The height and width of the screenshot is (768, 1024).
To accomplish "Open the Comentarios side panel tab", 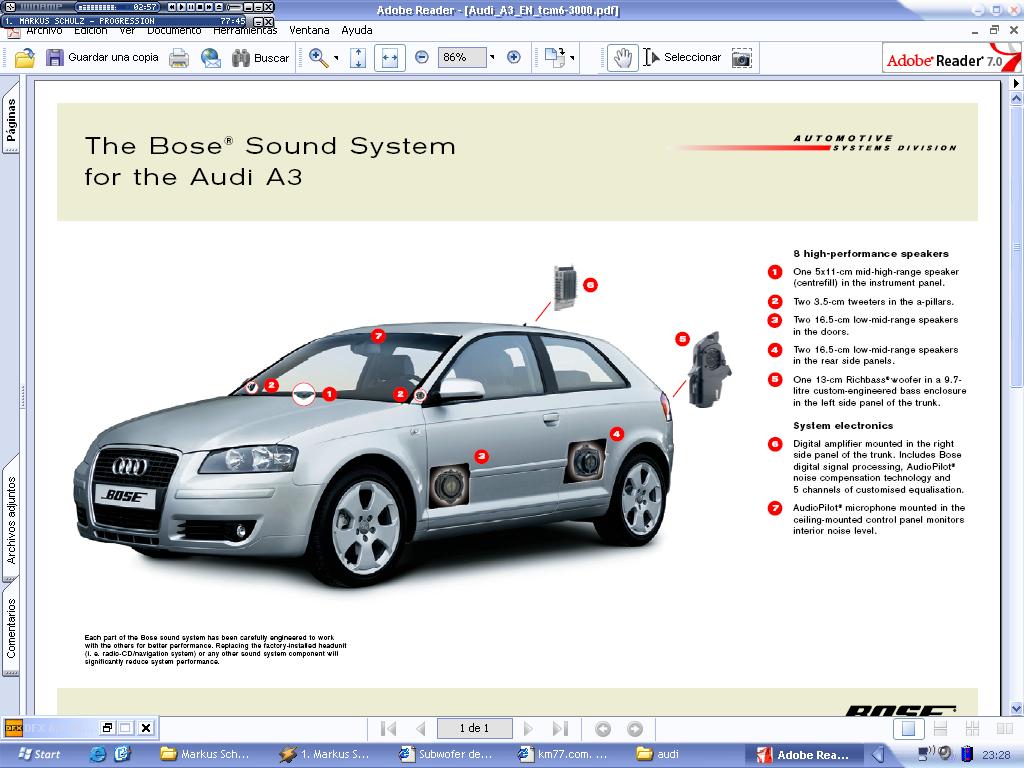I will coord(11,628).
